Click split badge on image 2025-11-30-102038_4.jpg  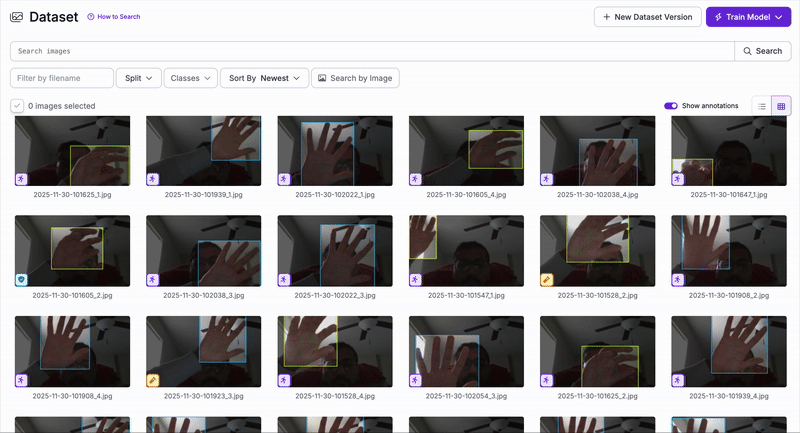(546, 179)
